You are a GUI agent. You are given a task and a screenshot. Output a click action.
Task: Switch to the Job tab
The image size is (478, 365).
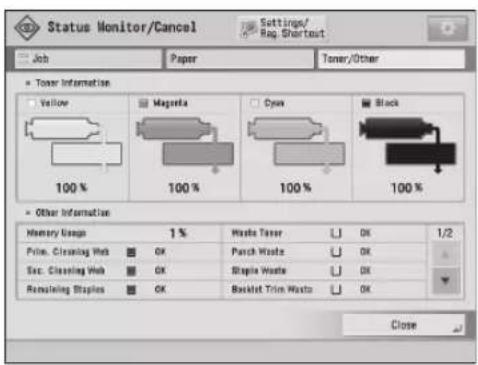pyautogui.click(x=88, y=59)
